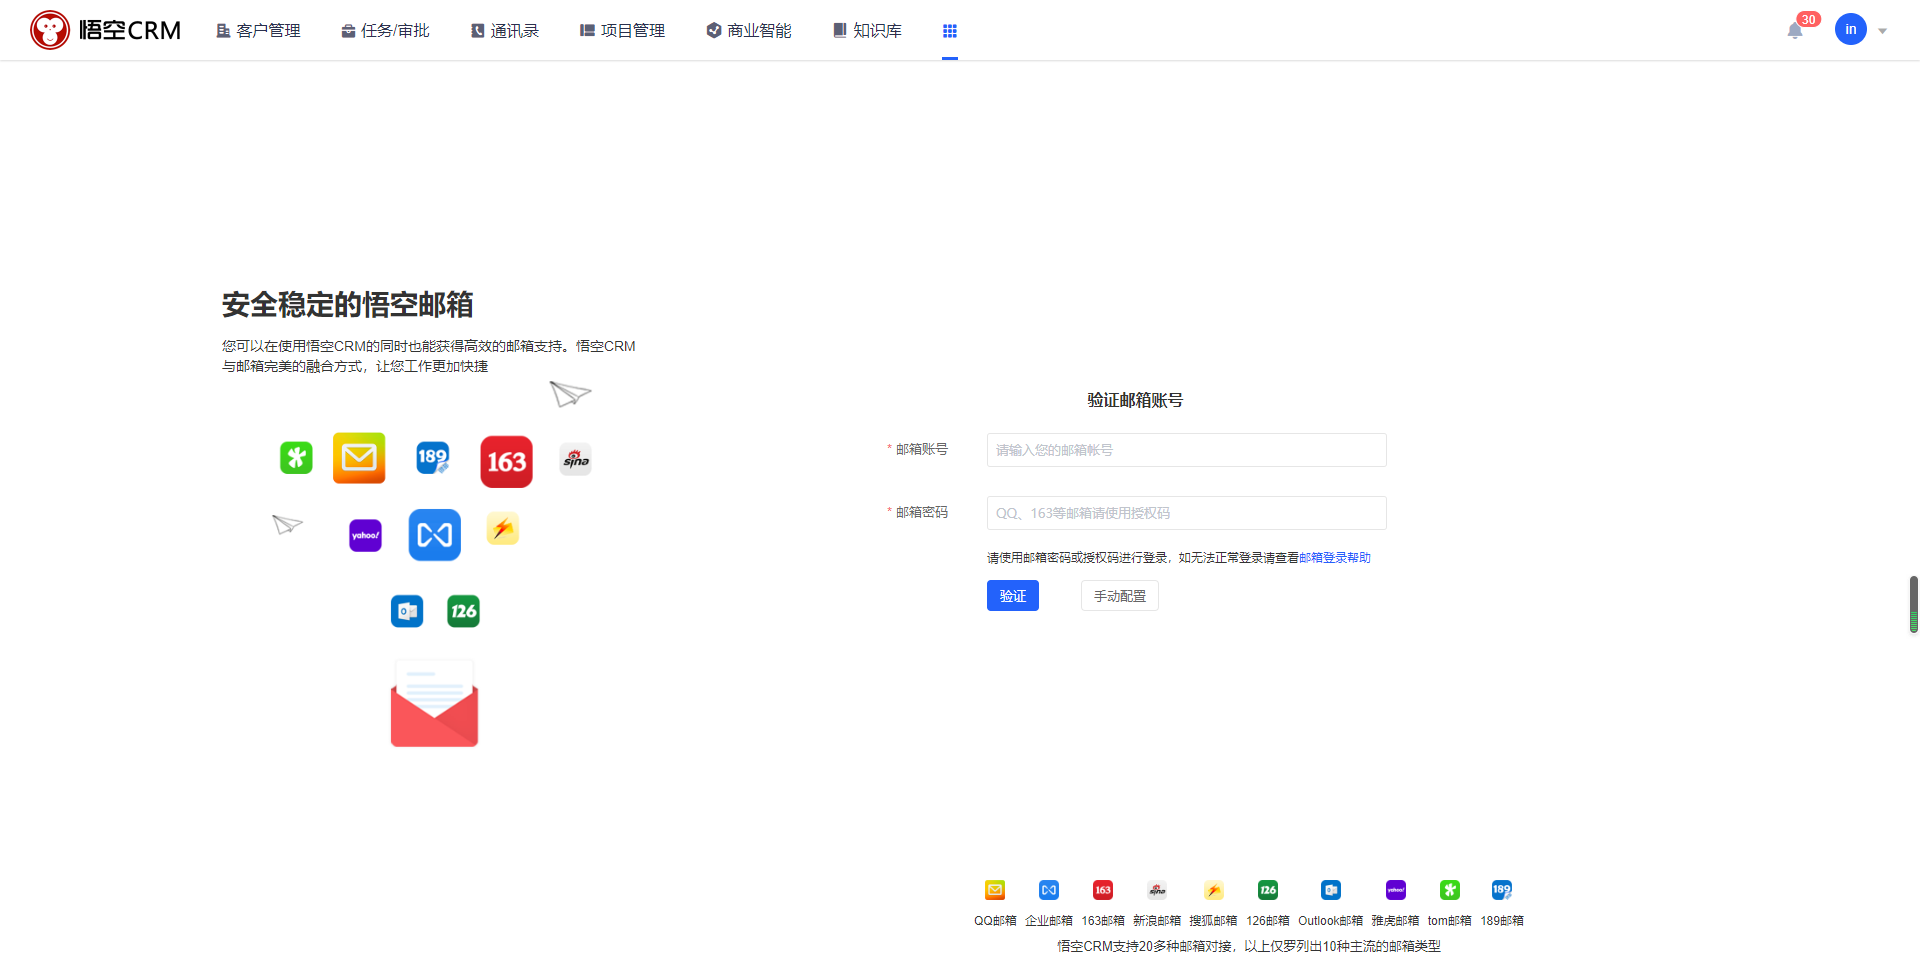Screen dimensions: 1920x969
Task: Expand the user account dropdown arrow
Action: coord(1883,31)
